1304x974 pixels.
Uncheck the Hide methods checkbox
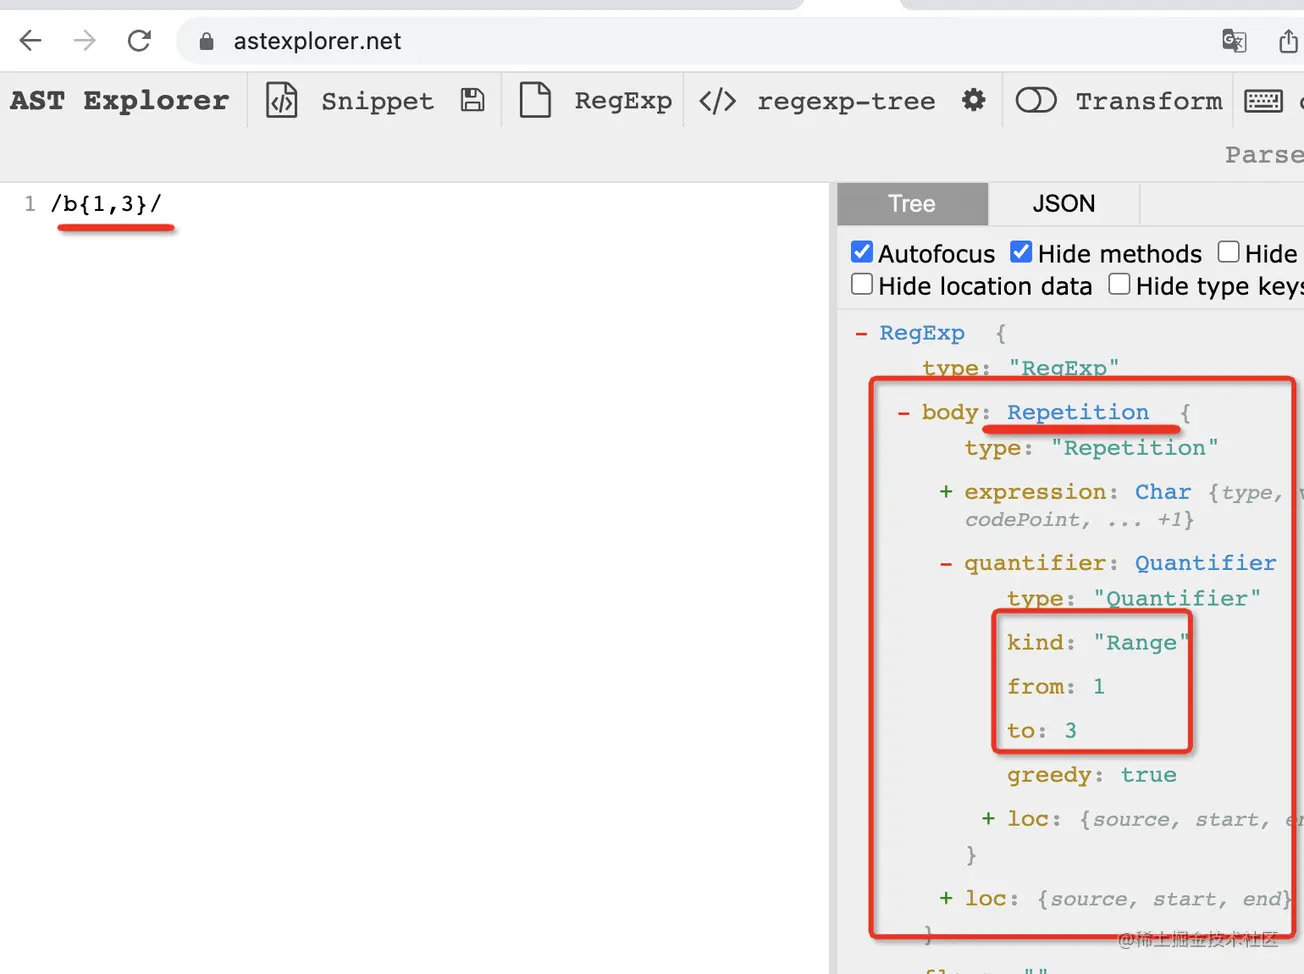coord(1021,252)
